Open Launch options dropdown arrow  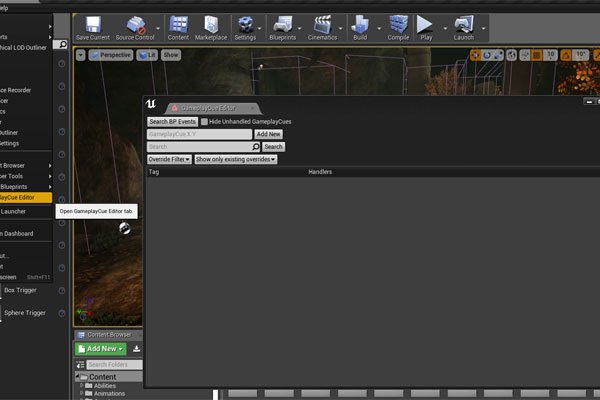click(484, 28)
